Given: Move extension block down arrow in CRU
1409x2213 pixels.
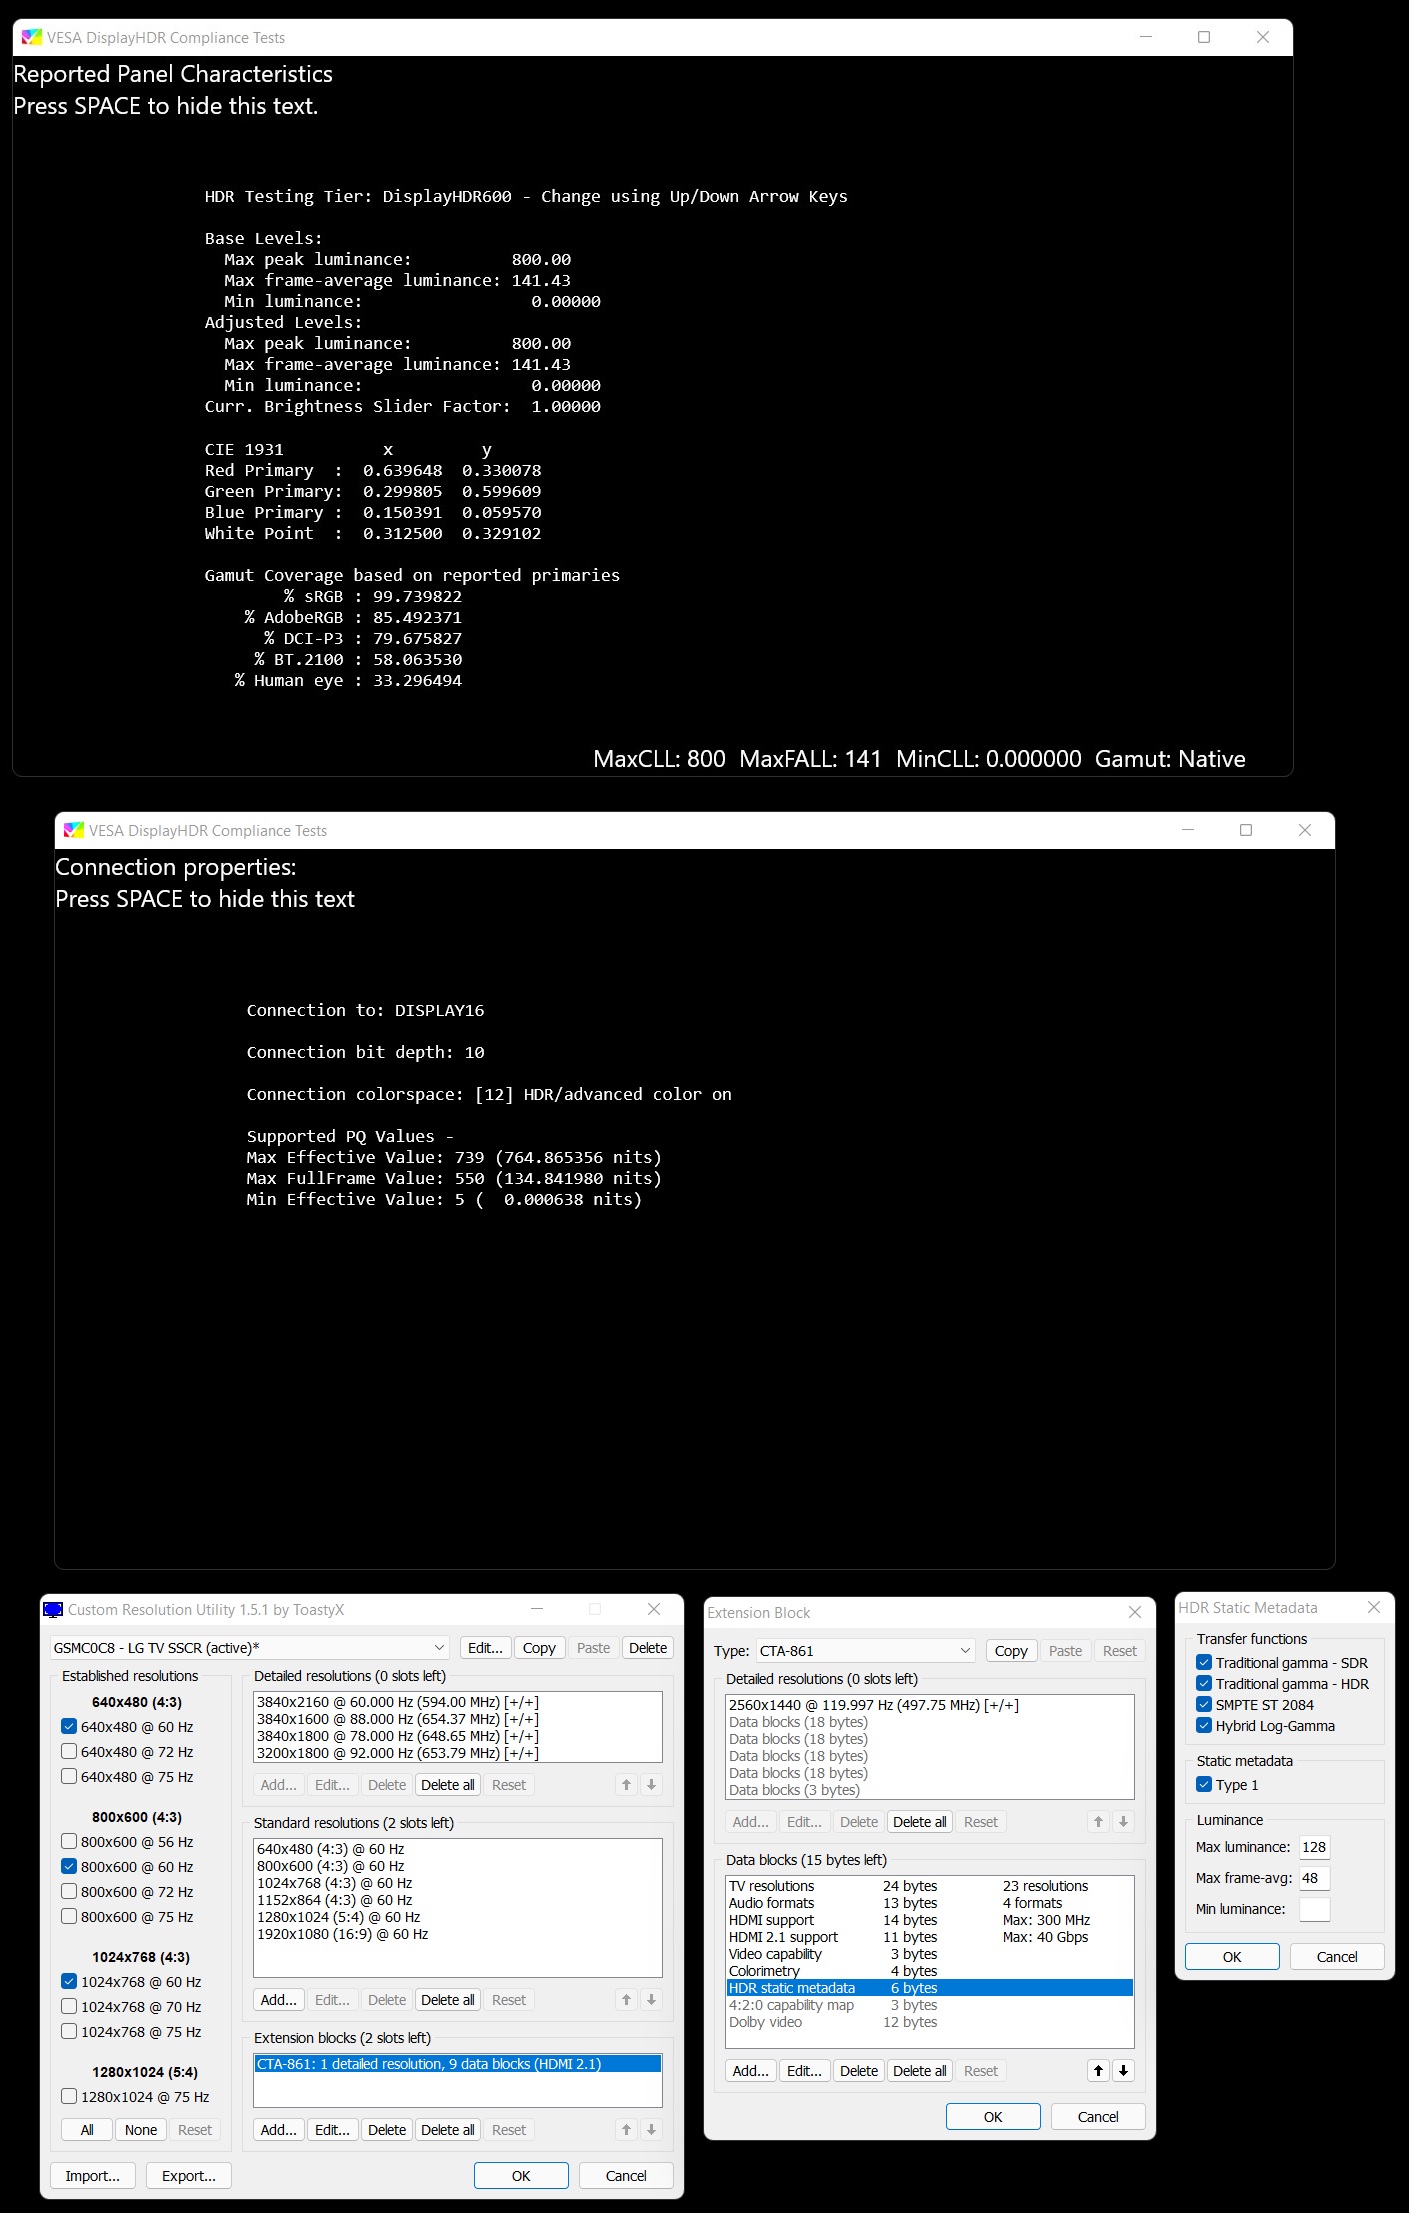Looking at the screenshot, I should [x=651, y=2129].
